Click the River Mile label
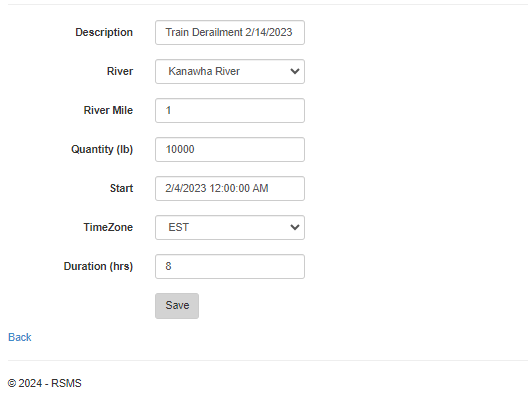This screenshot has width=528, height=398. click(108, 110)
